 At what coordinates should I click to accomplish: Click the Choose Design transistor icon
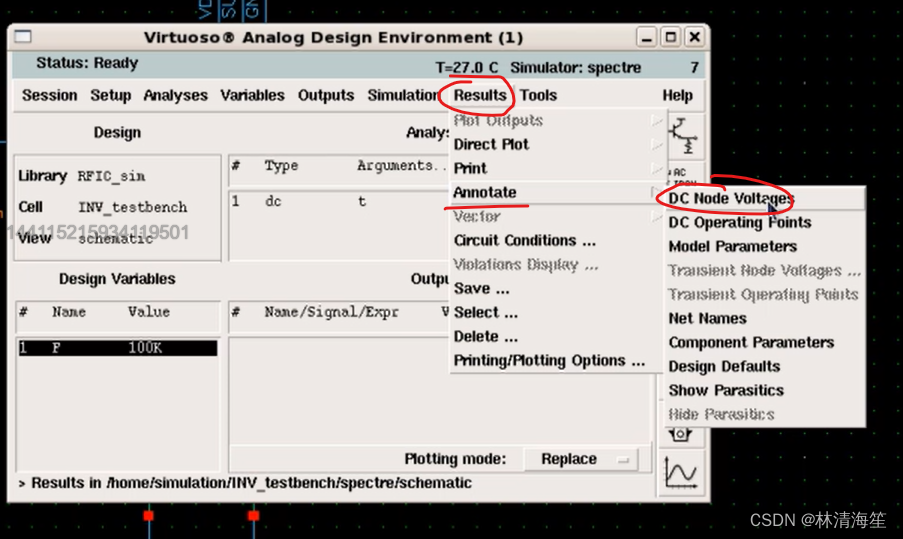(x=685, y=136)
